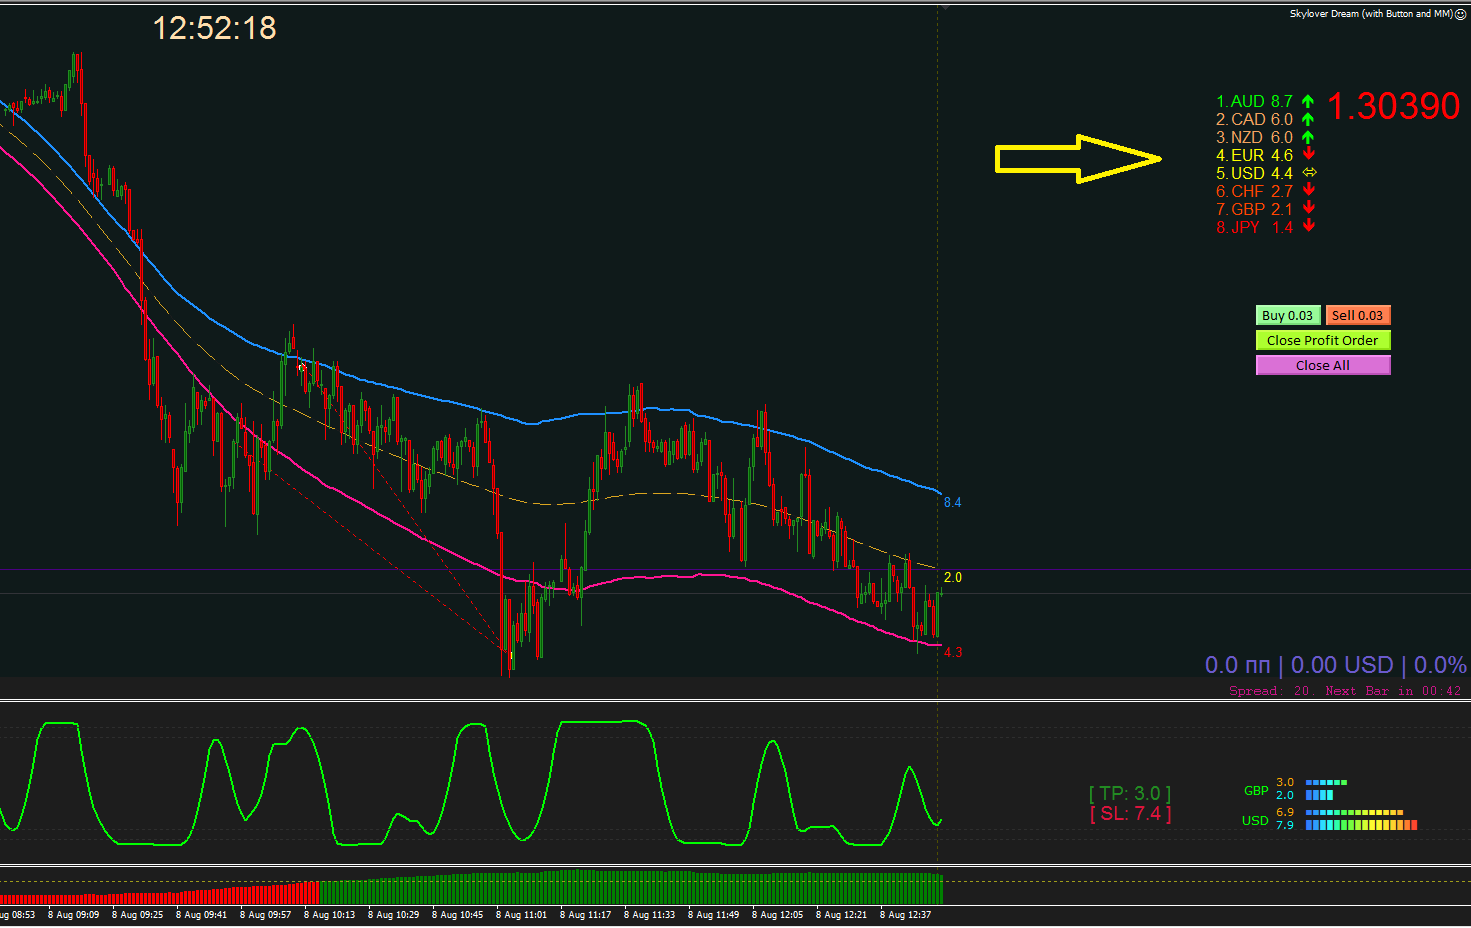Viewport: 1471px width, 928px height.
Task: Click the USD label in the bottom strength meter
Action: pos(1255,820)
